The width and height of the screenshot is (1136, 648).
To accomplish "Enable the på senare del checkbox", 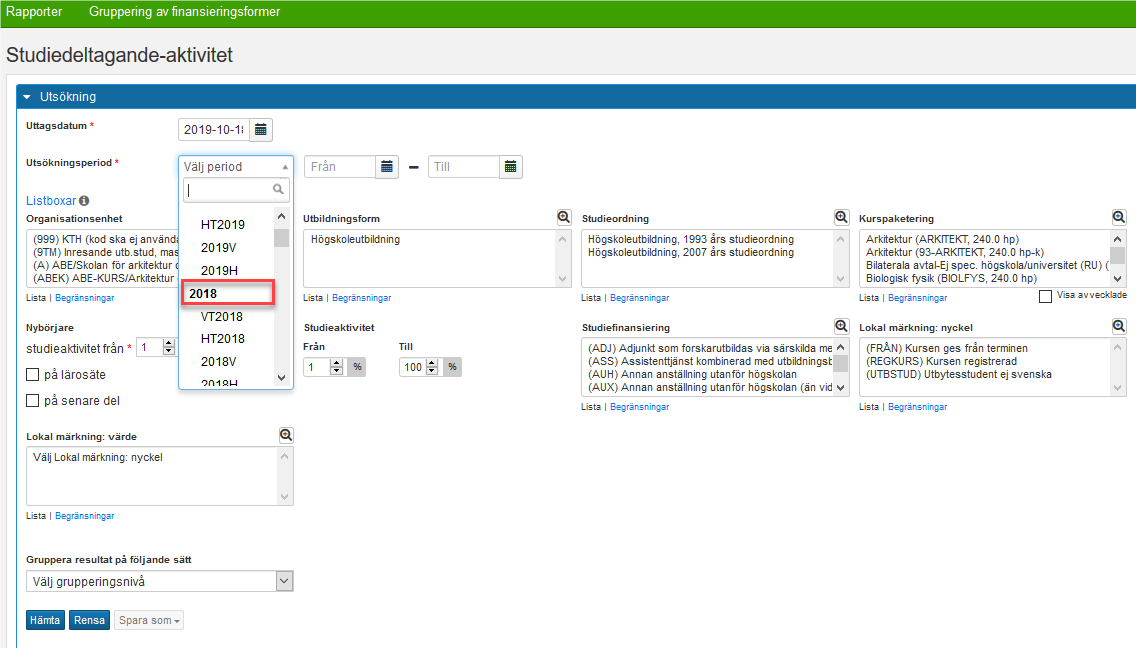I will click(x=33, y=401).
